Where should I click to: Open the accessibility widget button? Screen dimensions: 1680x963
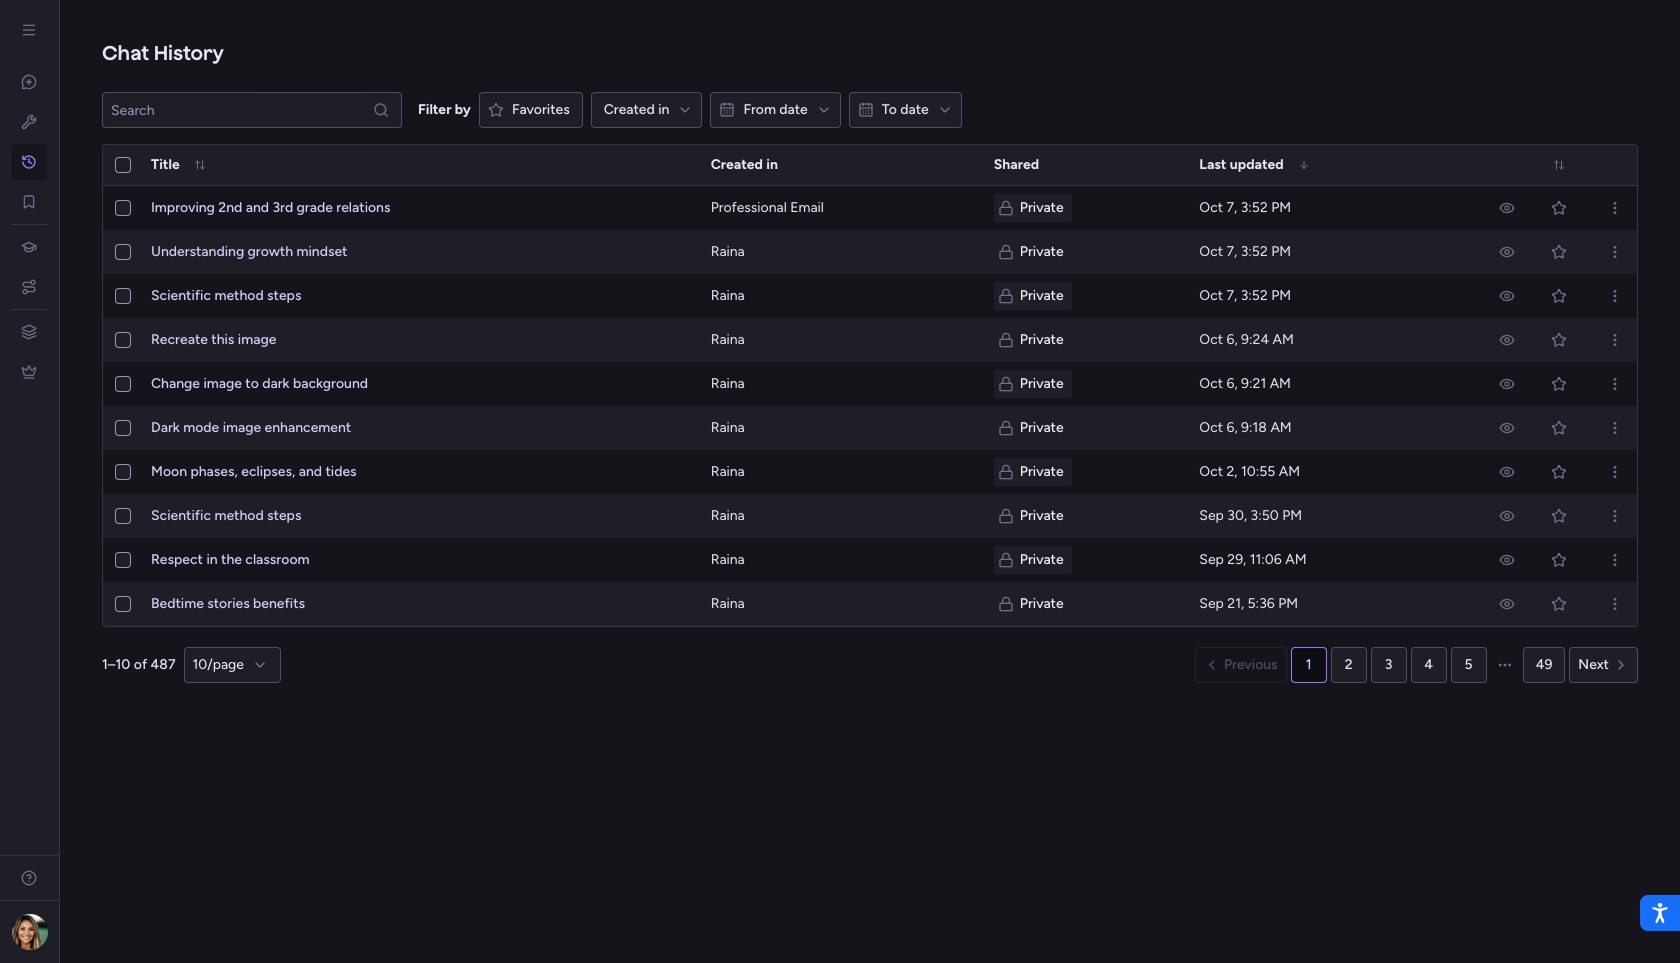click(x=1659, y=913)
